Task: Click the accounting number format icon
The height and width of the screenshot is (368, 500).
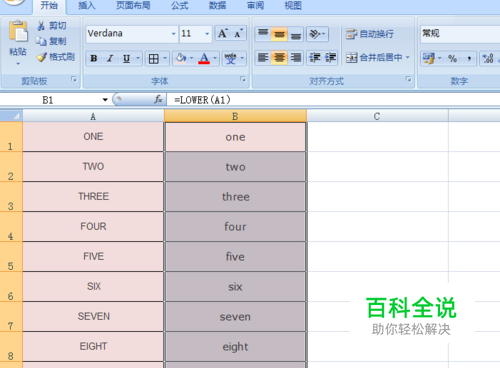Action: (x=428, y=59)
